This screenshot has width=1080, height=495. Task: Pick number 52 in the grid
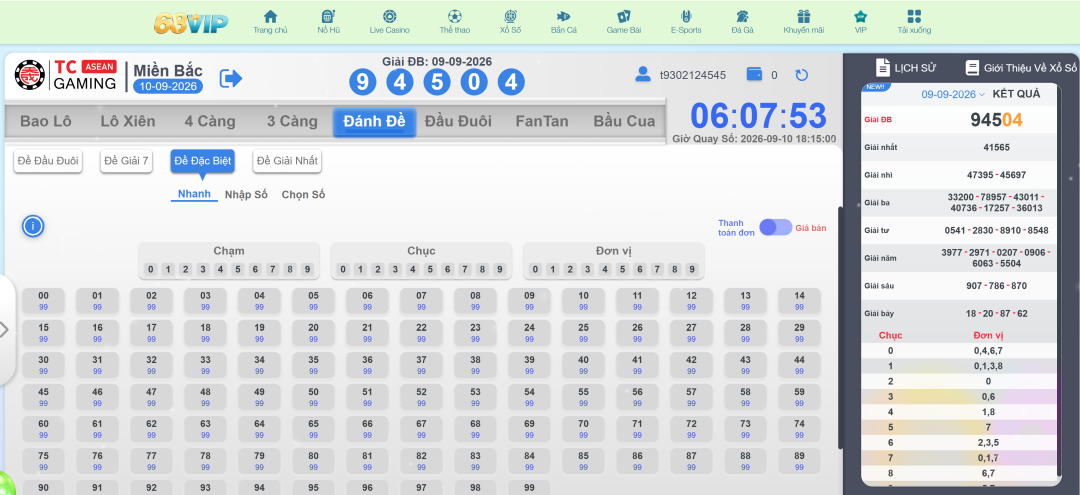[x=421, y=397]
